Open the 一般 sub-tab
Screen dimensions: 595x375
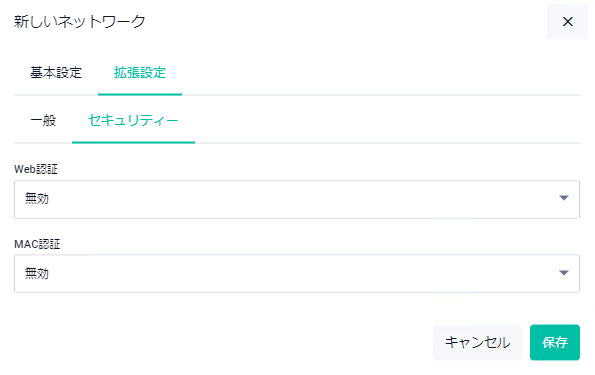(x=43, y=120)
